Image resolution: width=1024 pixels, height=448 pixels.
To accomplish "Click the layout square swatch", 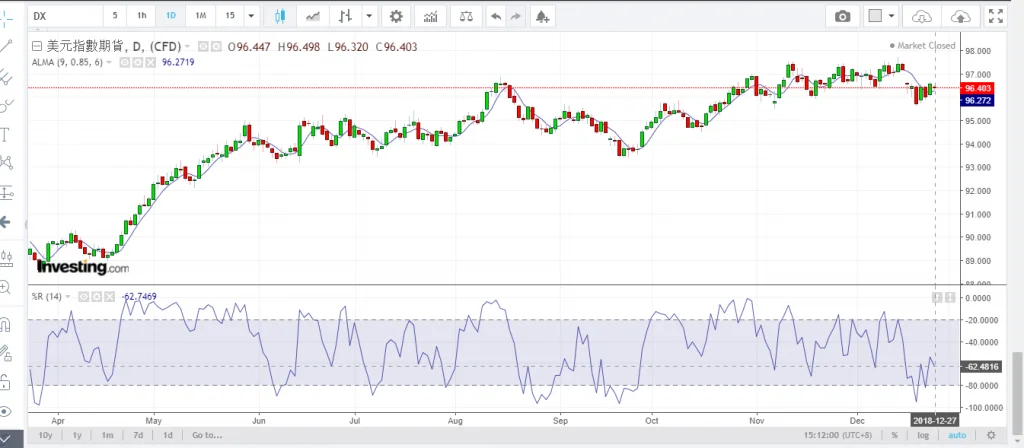I will [x=876, y=16].
